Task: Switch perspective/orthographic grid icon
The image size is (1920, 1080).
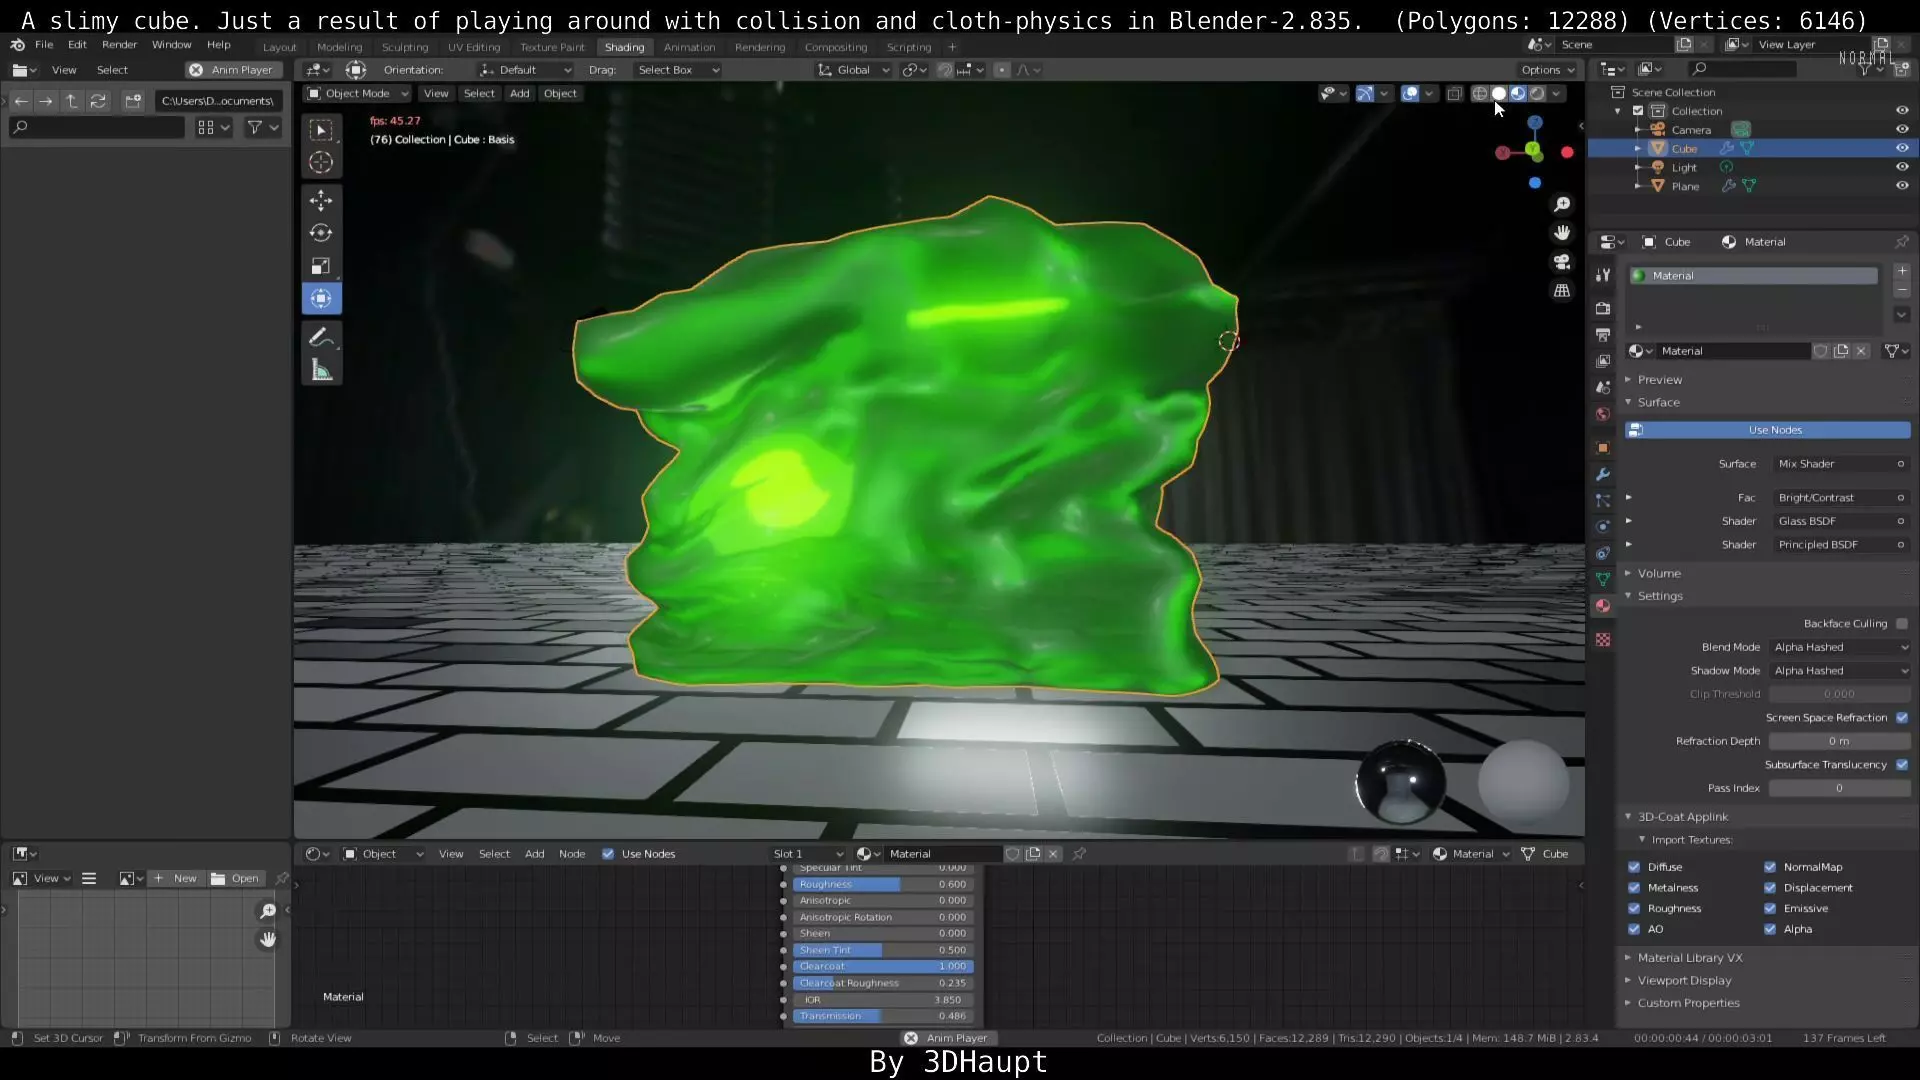Action: pyautogui.click(x=1562, y=291)
